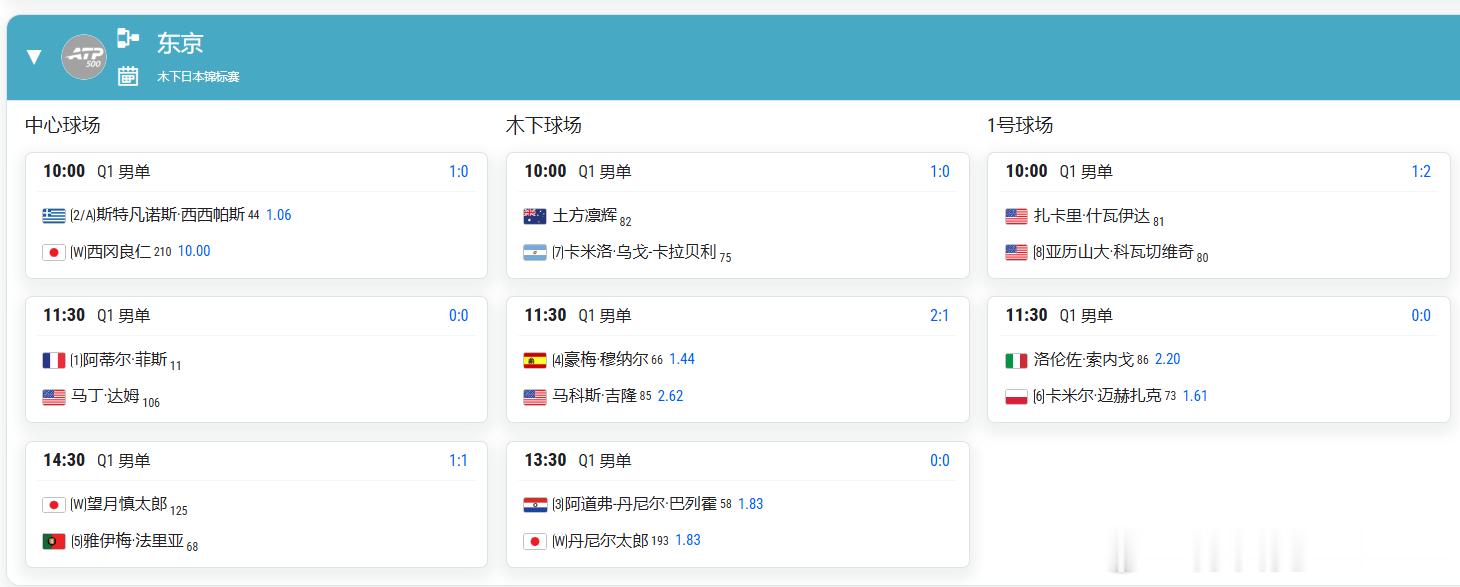The height and width of the screenshot is (587, 1460).
Task: Open the calendar schedule icon
Action: click(128, 76)
